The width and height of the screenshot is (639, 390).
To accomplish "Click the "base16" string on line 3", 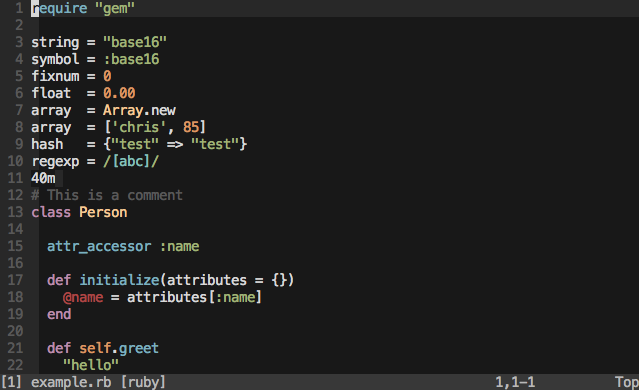I will coord(135,42).
